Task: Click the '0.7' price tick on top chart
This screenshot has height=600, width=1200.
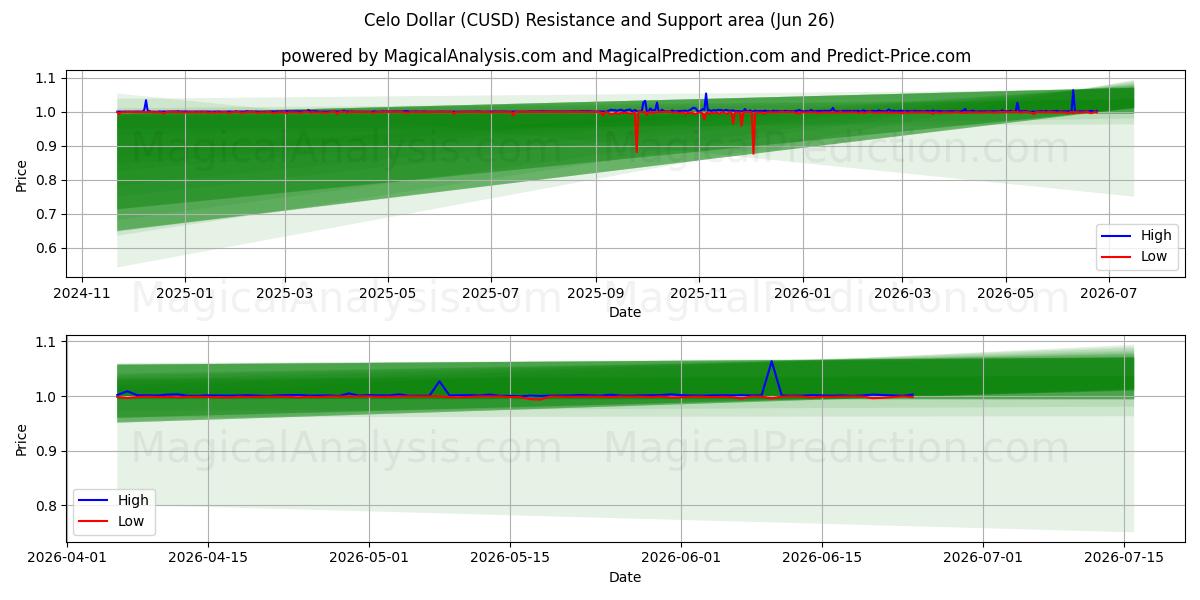Action: coord(48,214)
